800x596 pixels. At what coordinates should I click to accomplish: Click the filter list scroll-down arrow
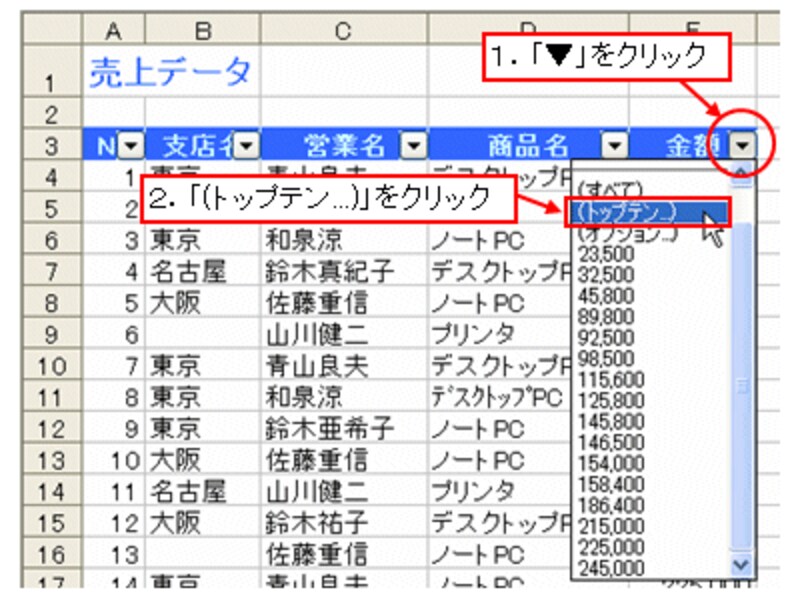[740, 565]
